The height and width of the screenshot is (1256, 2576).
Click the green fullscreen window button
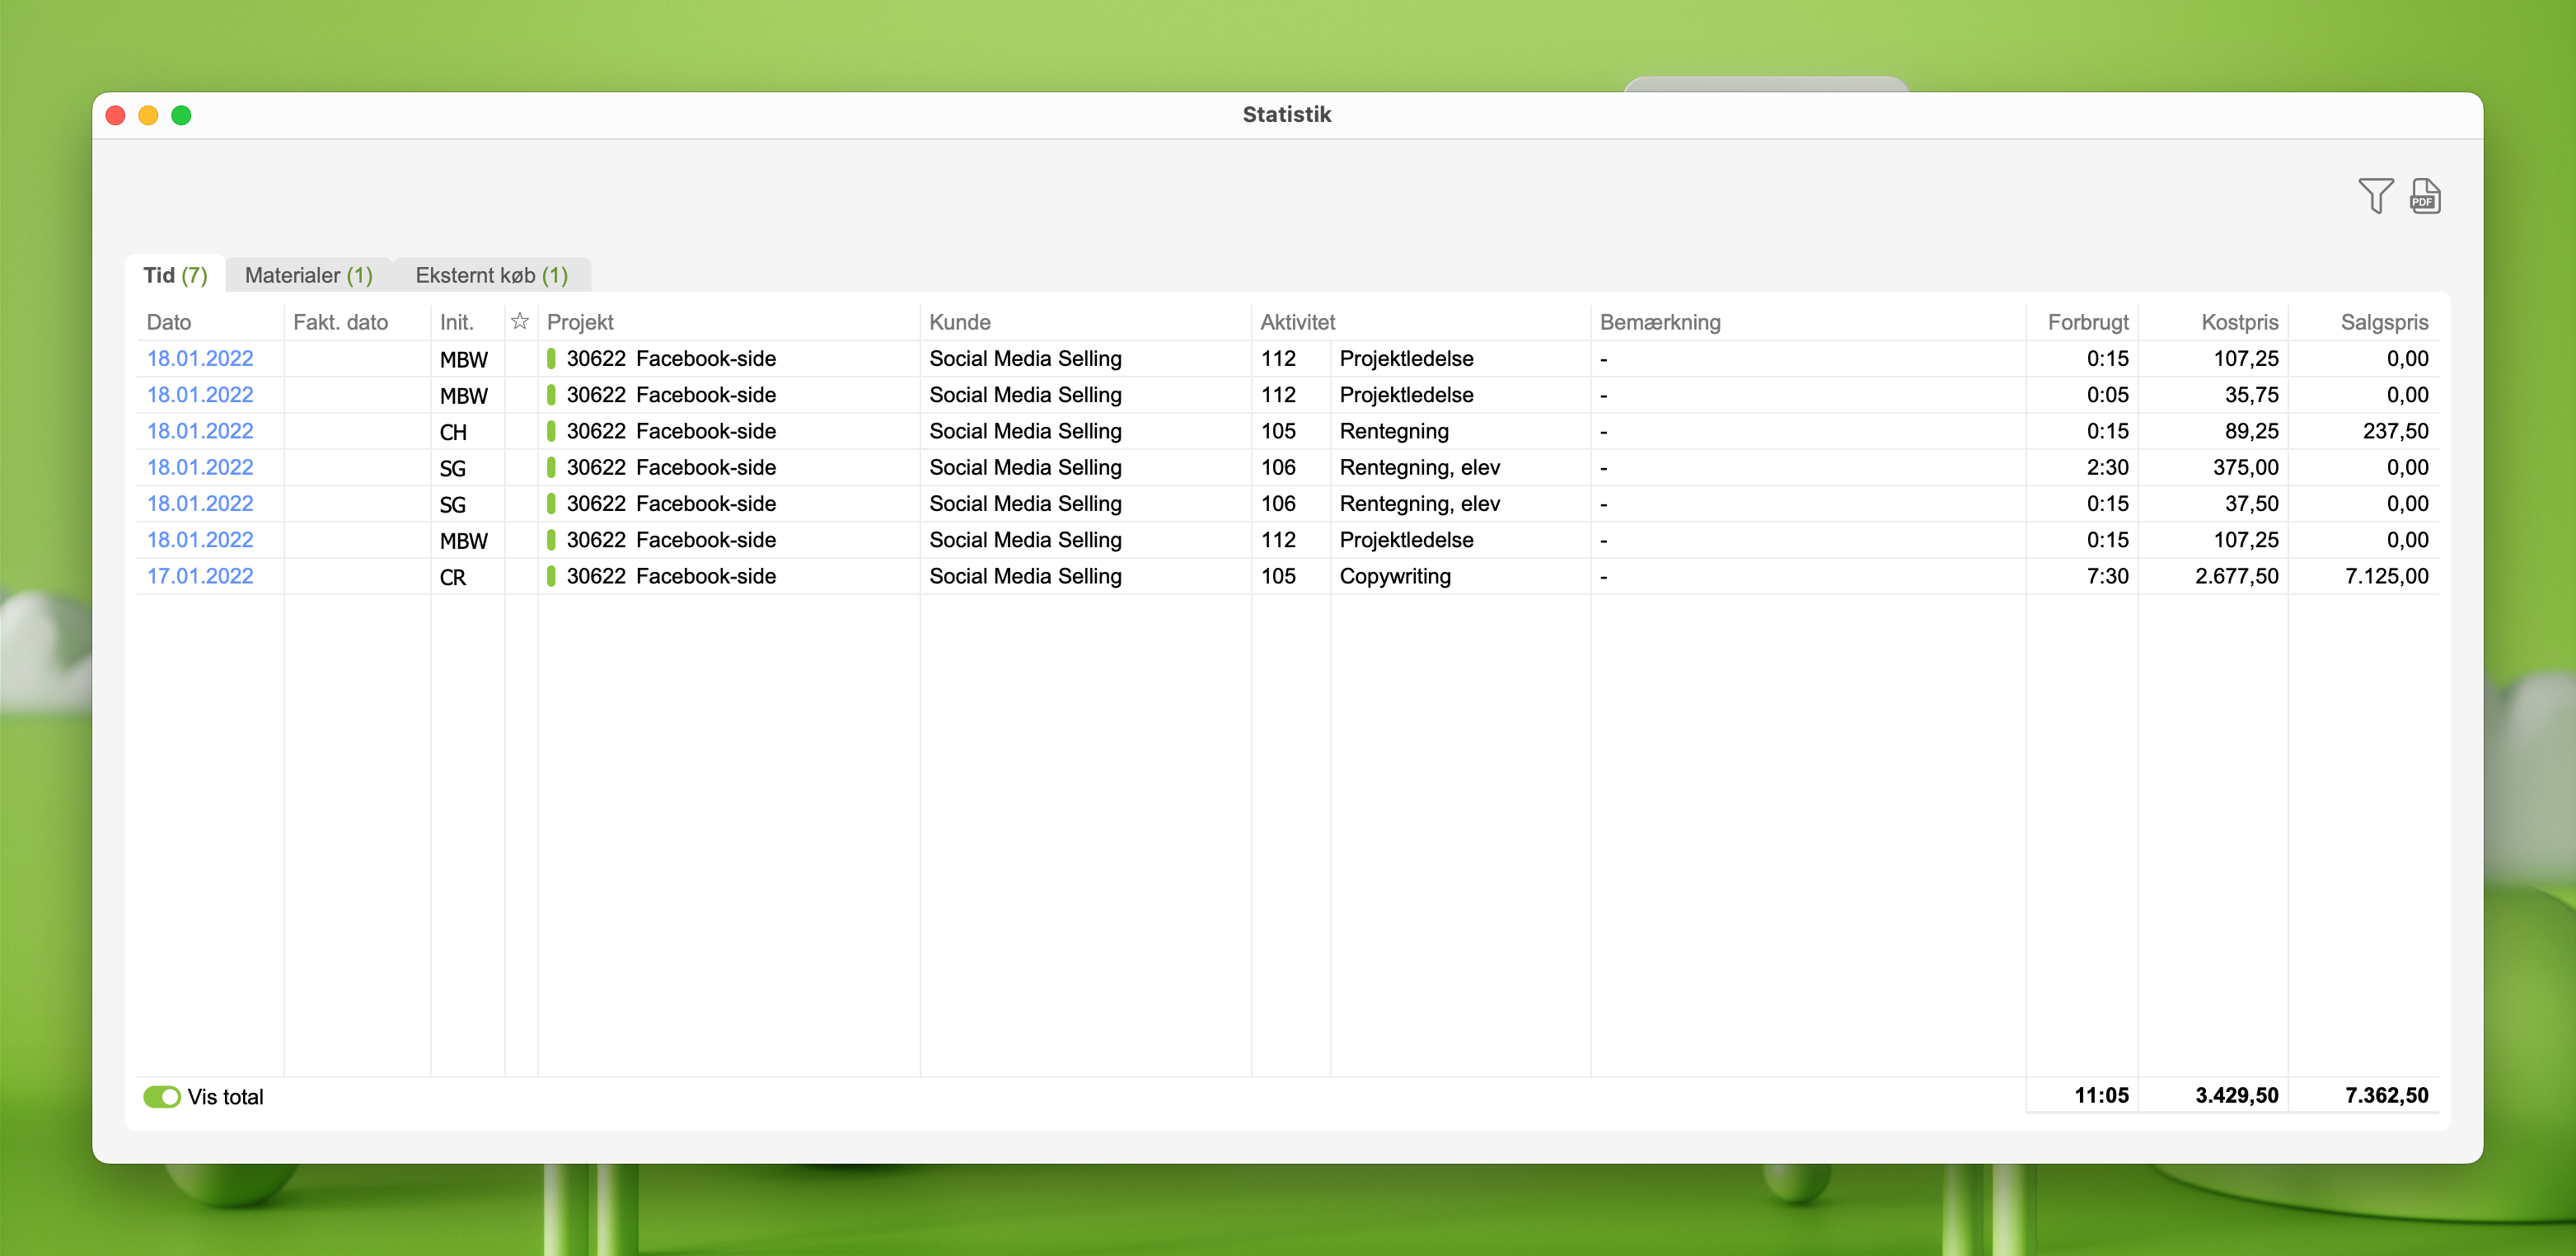181,115
